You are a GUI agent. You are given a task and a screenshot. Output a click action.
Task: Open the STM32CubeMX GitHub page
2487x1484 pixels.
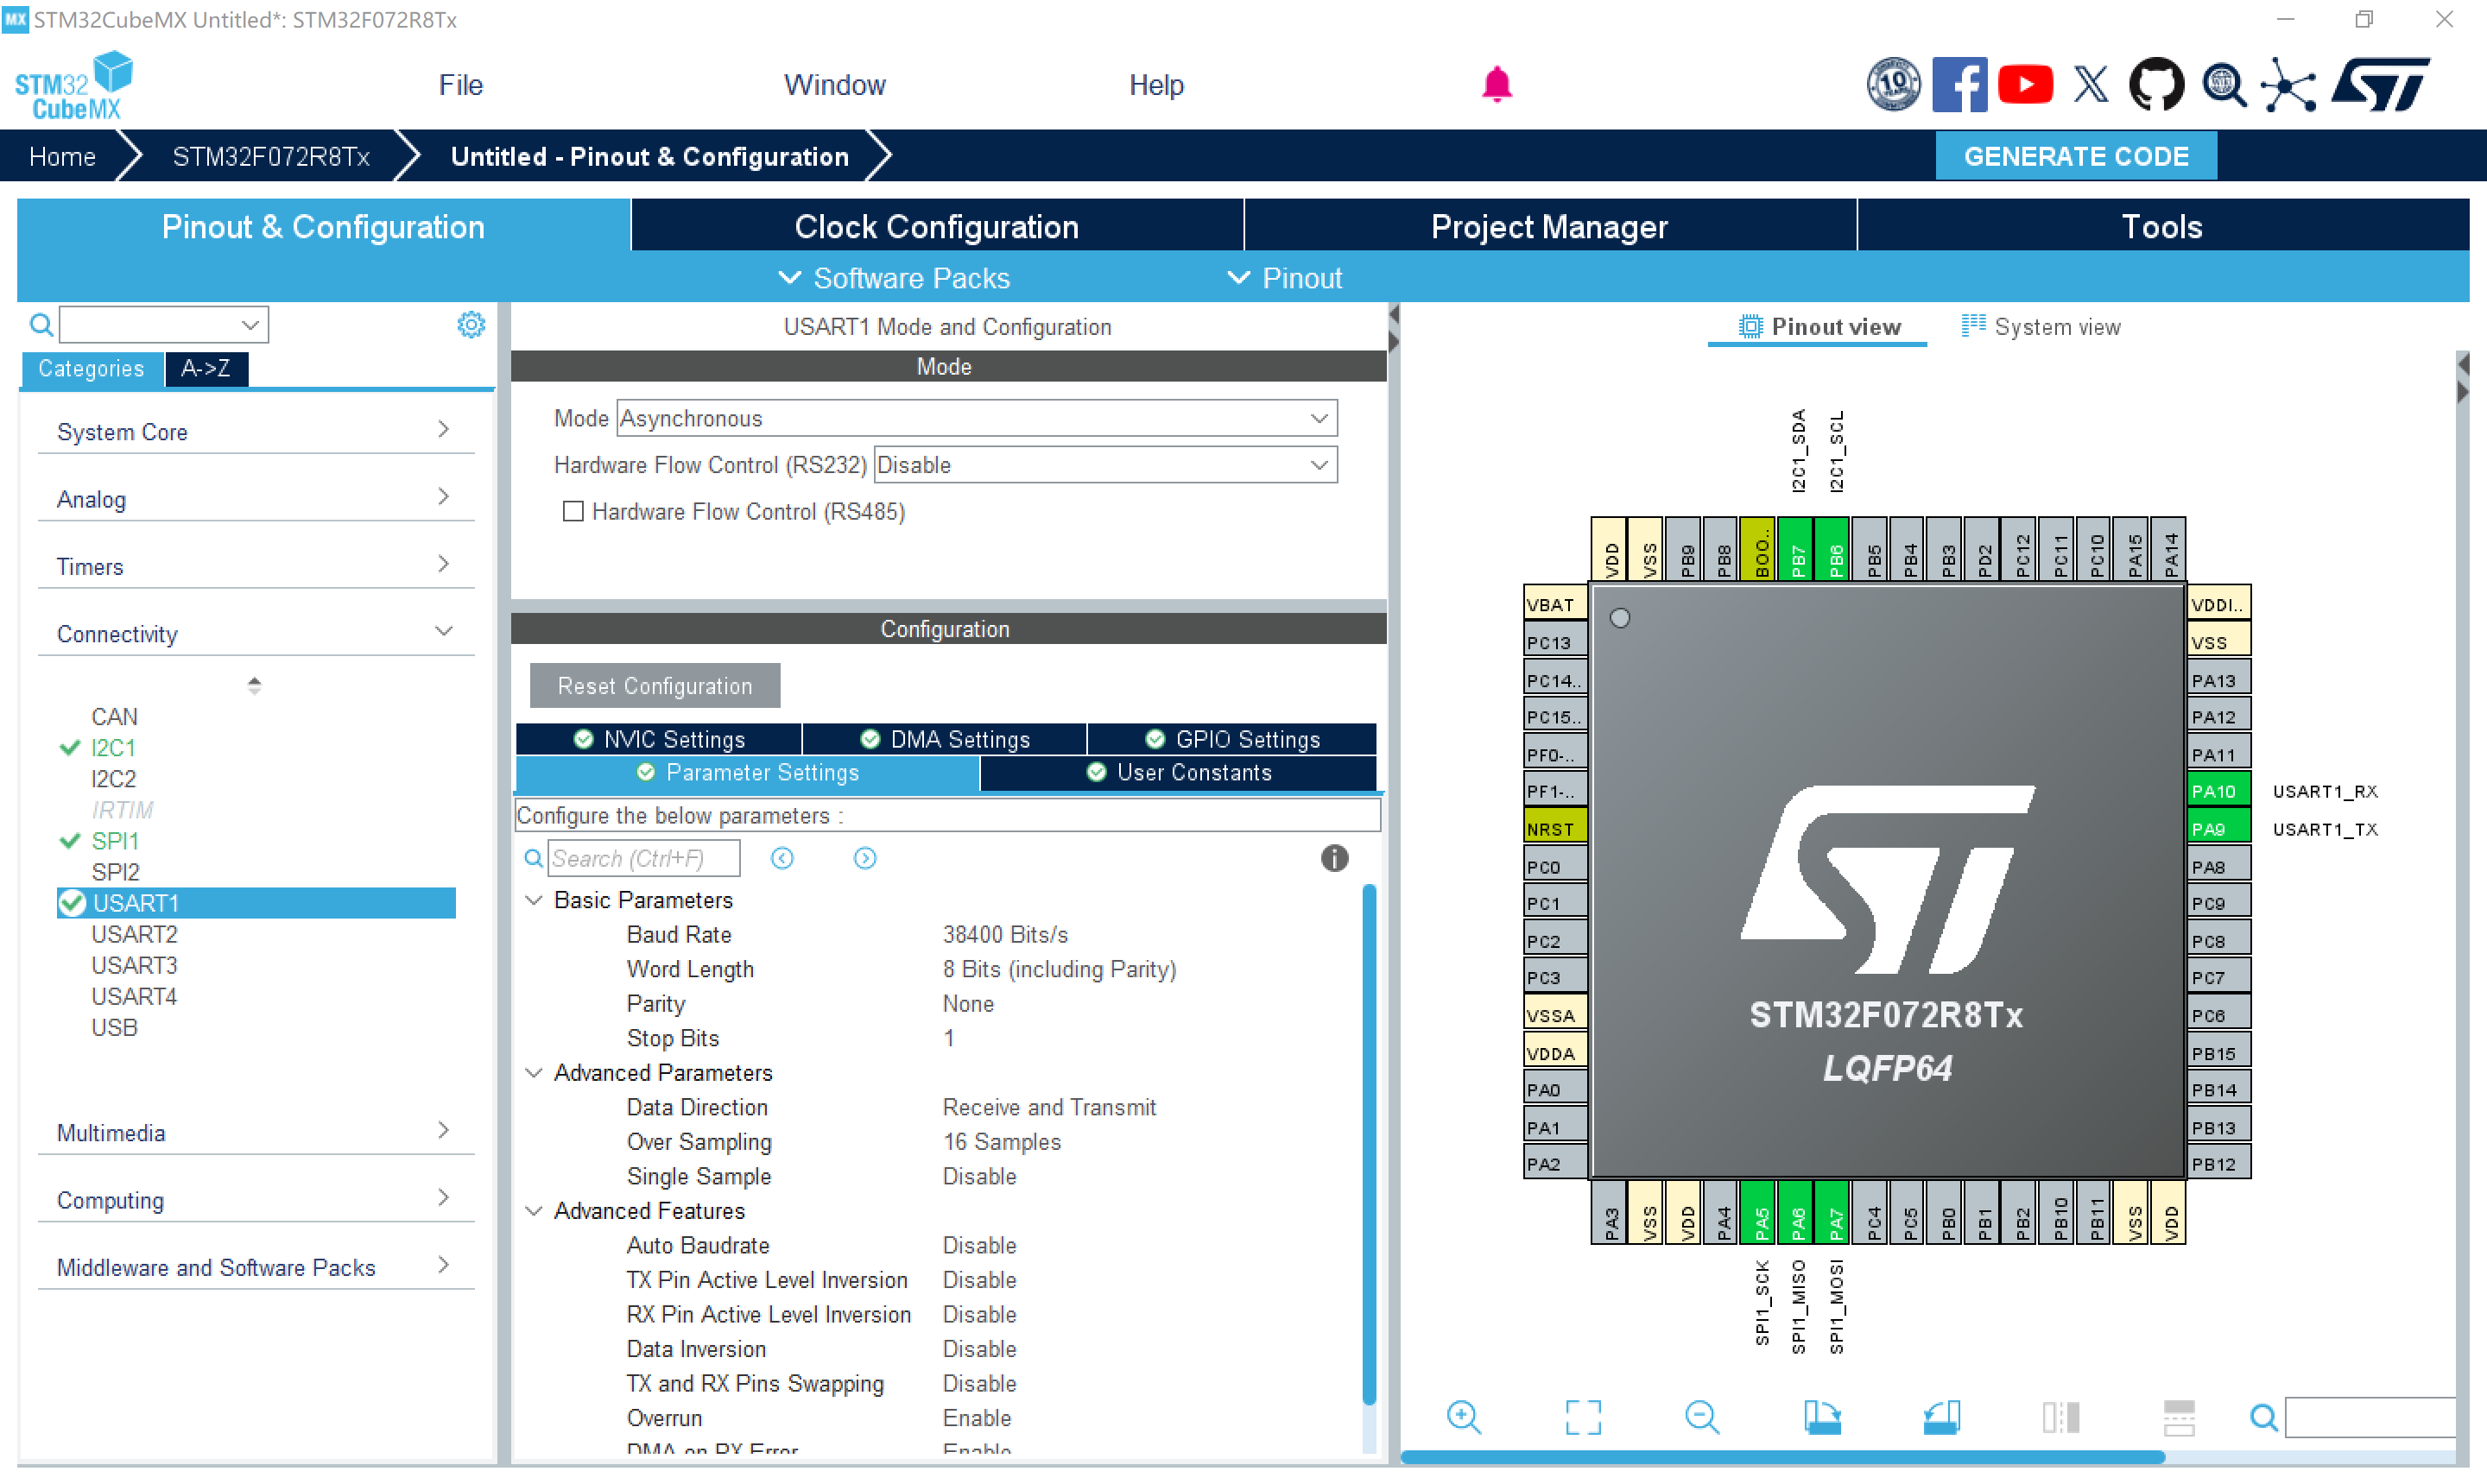coord(2157,85)
